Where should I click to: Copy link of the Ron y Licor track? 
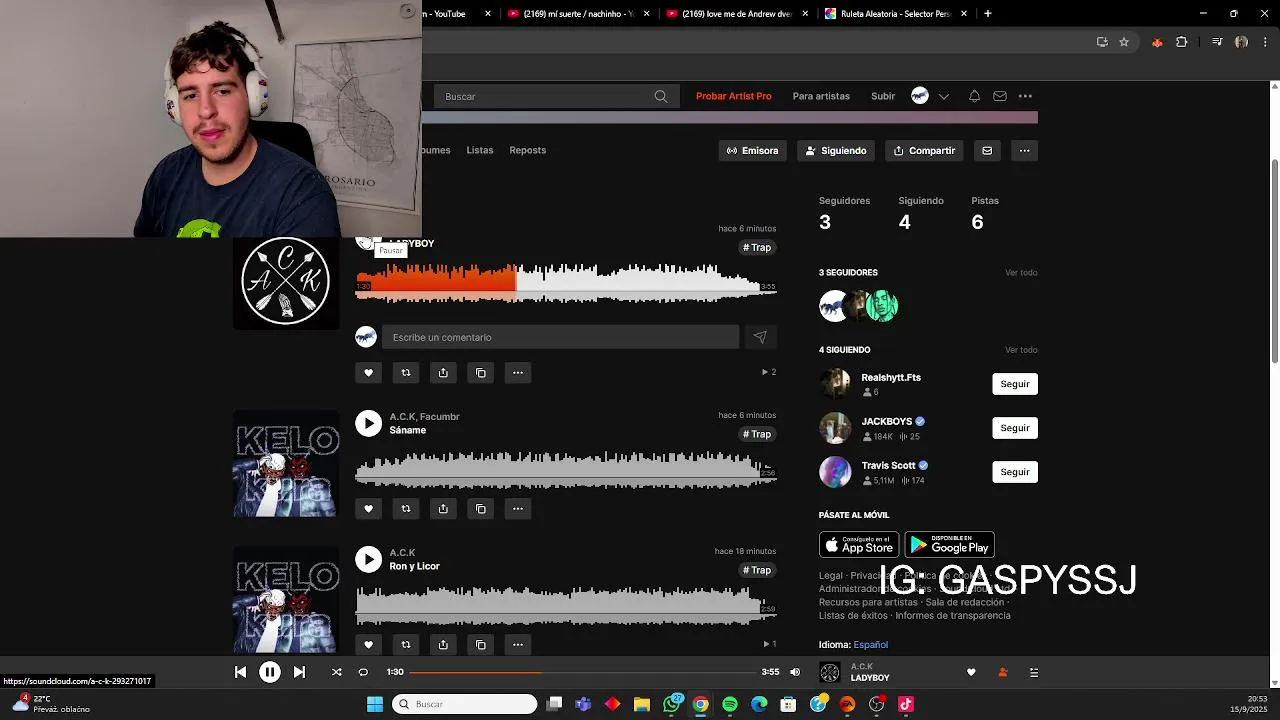click(x=481, y=645)
